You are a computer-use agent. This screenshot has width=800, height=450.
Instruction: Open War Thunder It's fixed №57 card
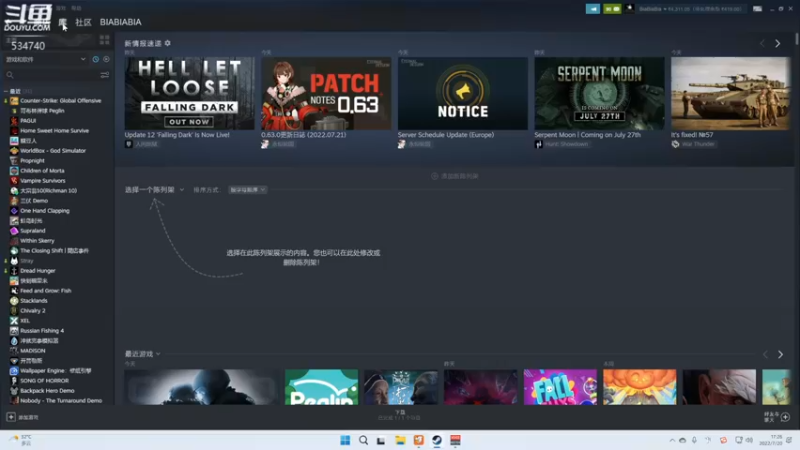tap(731, 93)
